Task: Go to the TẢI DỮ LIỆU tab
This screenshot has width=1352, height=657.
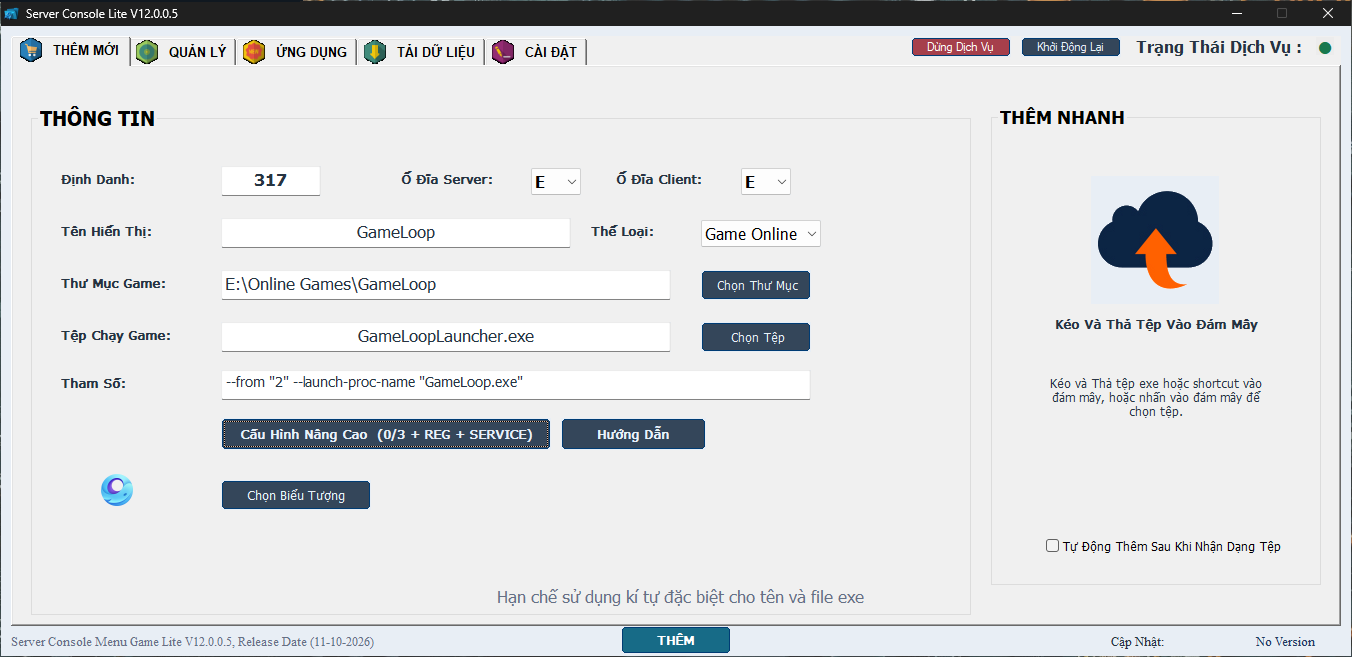Action: (x=421, y=52)
